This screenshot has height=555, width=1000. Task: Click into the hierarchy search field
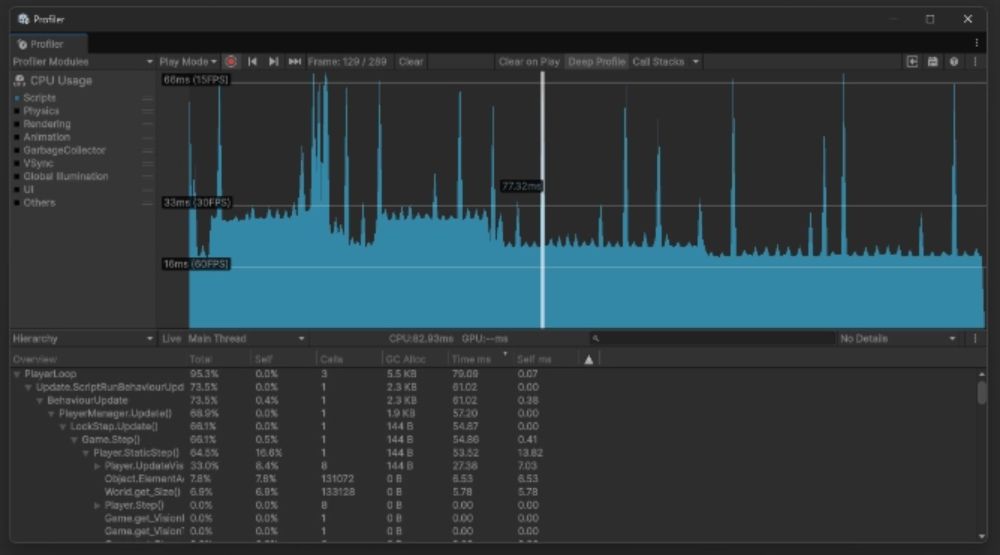[x=712, y=339]
